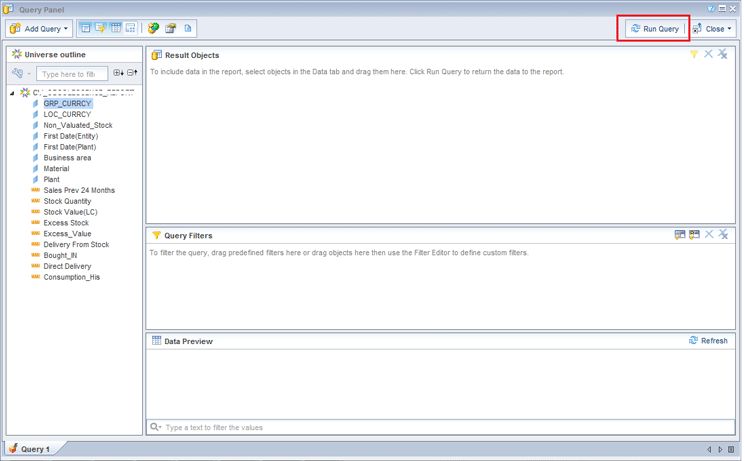
Task: Click Remove icon in Query Filters
Action: click(709, 234)
